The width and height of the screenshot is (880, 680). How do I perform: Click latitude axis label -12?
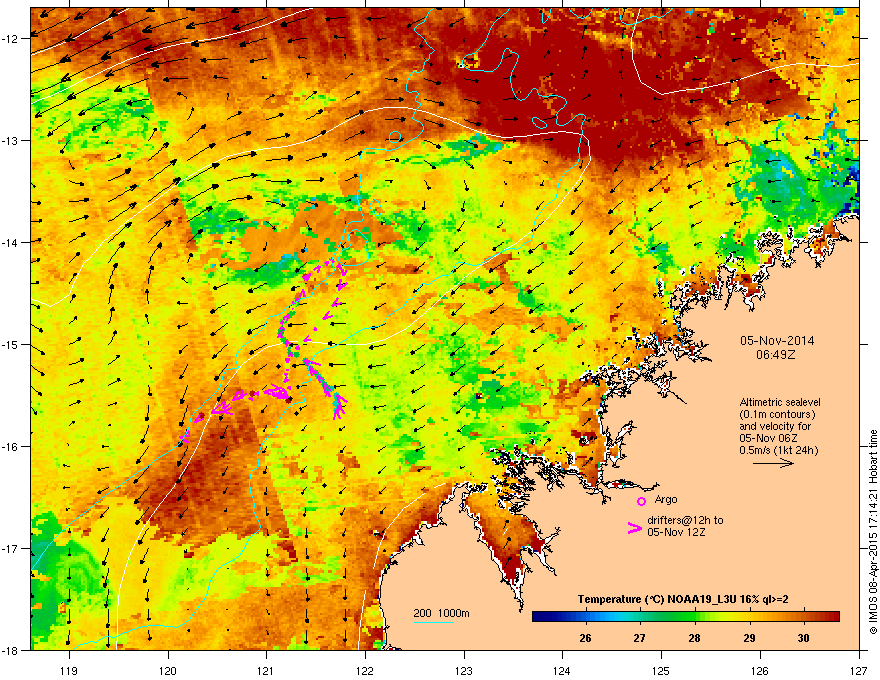click(10, 39)
